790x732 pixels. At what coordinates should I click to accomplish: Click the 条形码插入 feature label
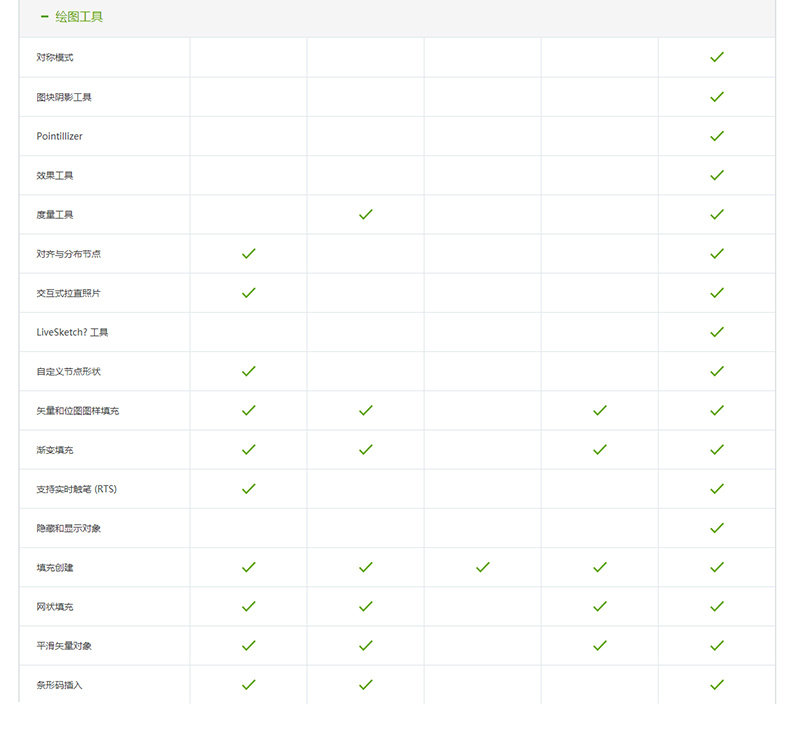(x=59, y=685)
